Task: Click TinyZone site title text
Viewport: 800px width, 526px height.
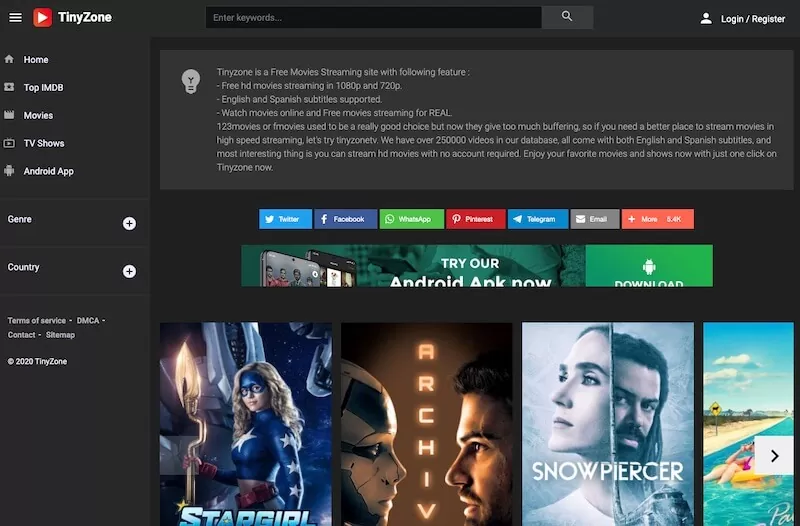Action: click(x=85, y=17)
